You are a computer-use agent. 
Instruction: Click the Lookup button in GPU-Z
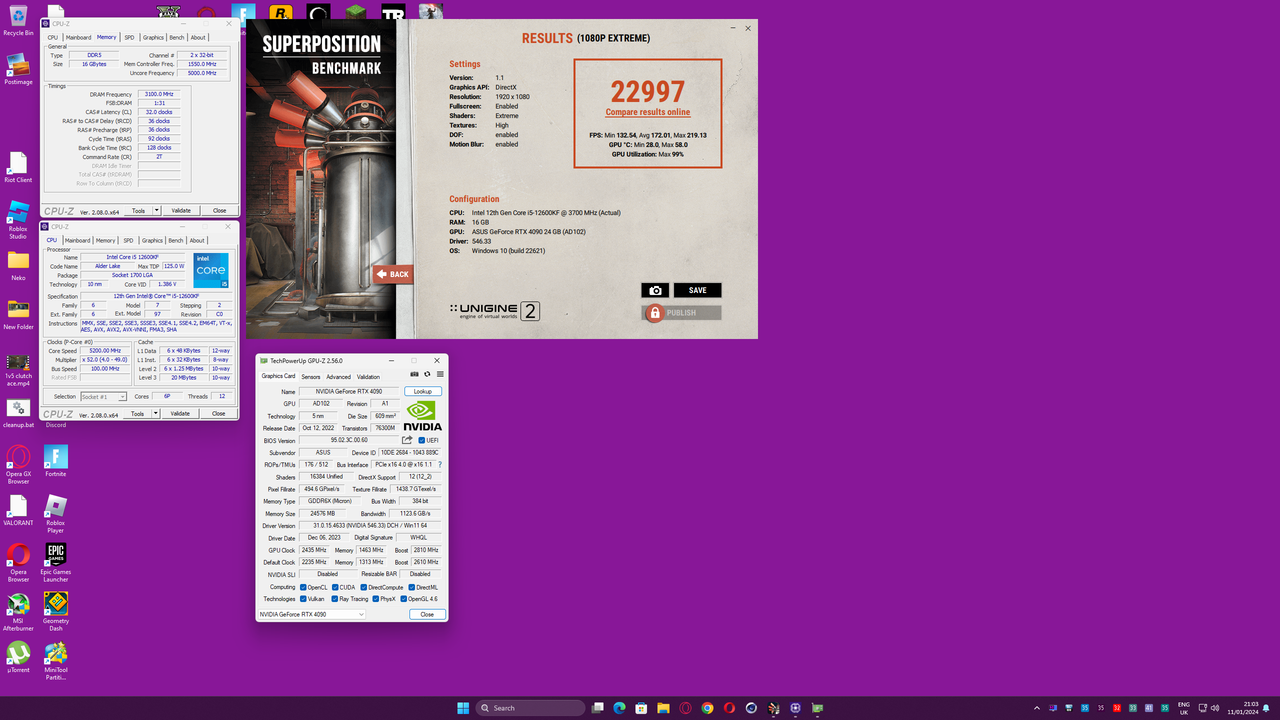click(x=423, y=391)
